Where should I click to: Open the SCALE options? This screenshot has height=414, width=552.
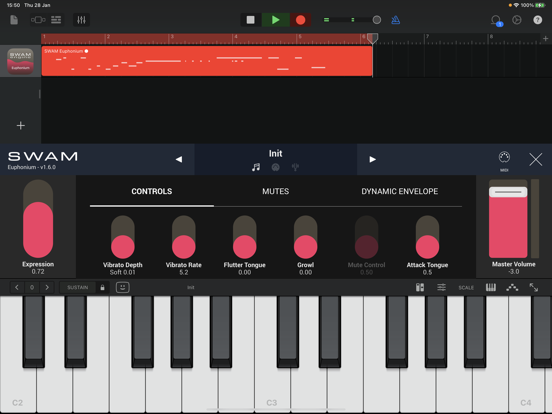click(x=466, y=288)
